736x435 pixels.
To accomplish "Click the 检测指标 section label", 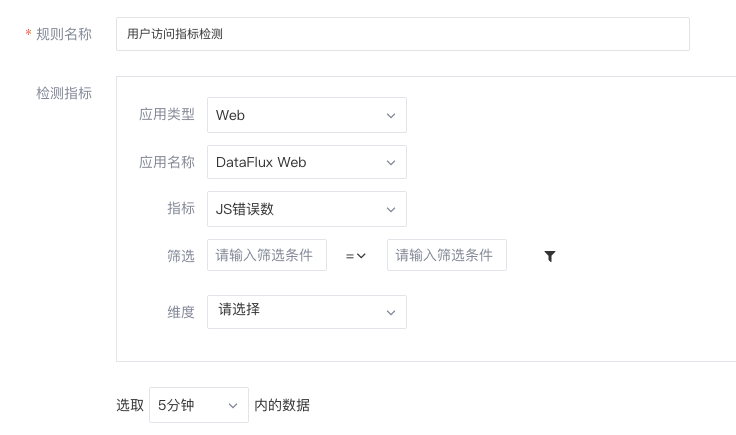I will click(x=64, y=93).
